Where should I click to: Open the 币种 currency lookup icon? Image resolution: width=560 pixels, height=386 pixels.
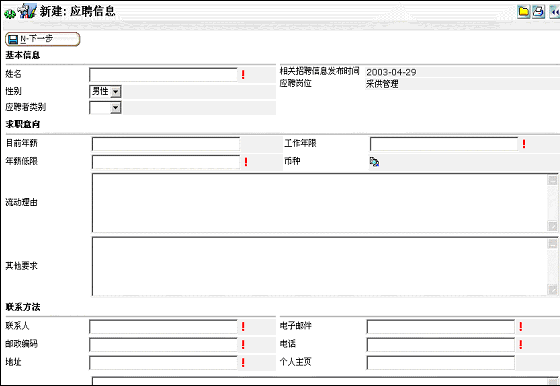click(374, 162)
